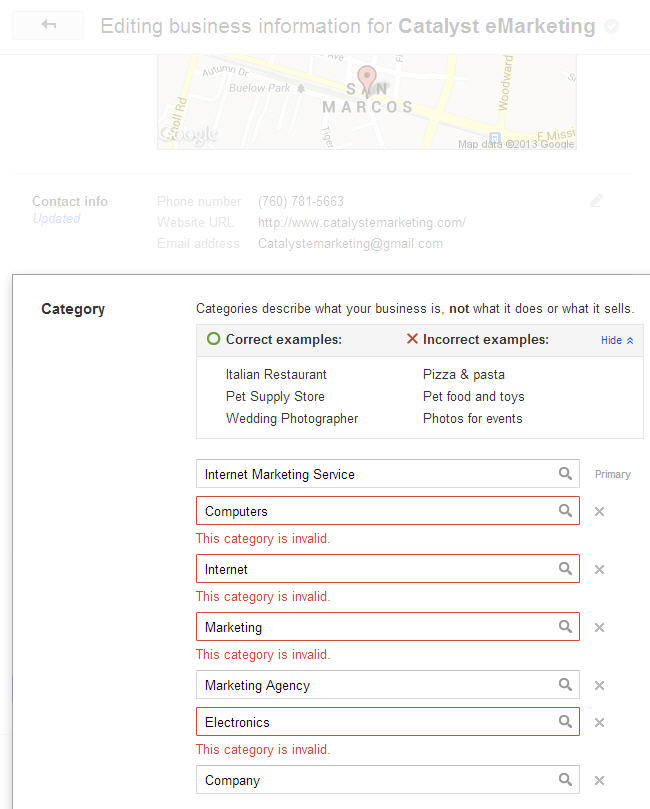Click invalid category message under Internet field
This screenshot has height=809, width=650.
pyautogui.click(x=263, y=596)
